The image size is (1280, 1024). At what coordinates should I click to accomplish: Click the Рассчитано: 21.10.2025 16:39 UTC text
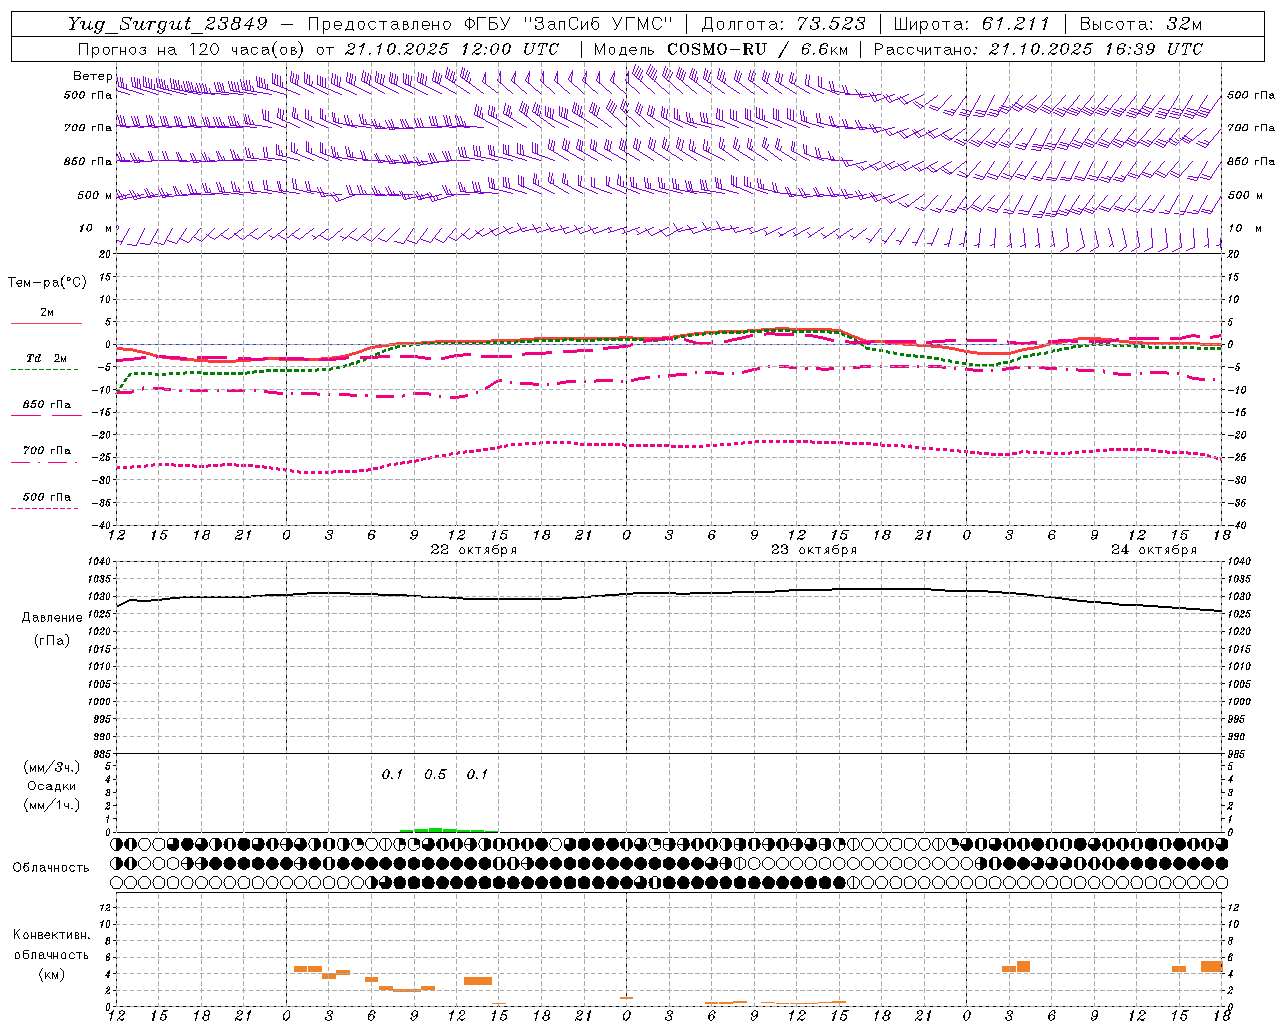pyautogui.click(x=1038, y=49)
